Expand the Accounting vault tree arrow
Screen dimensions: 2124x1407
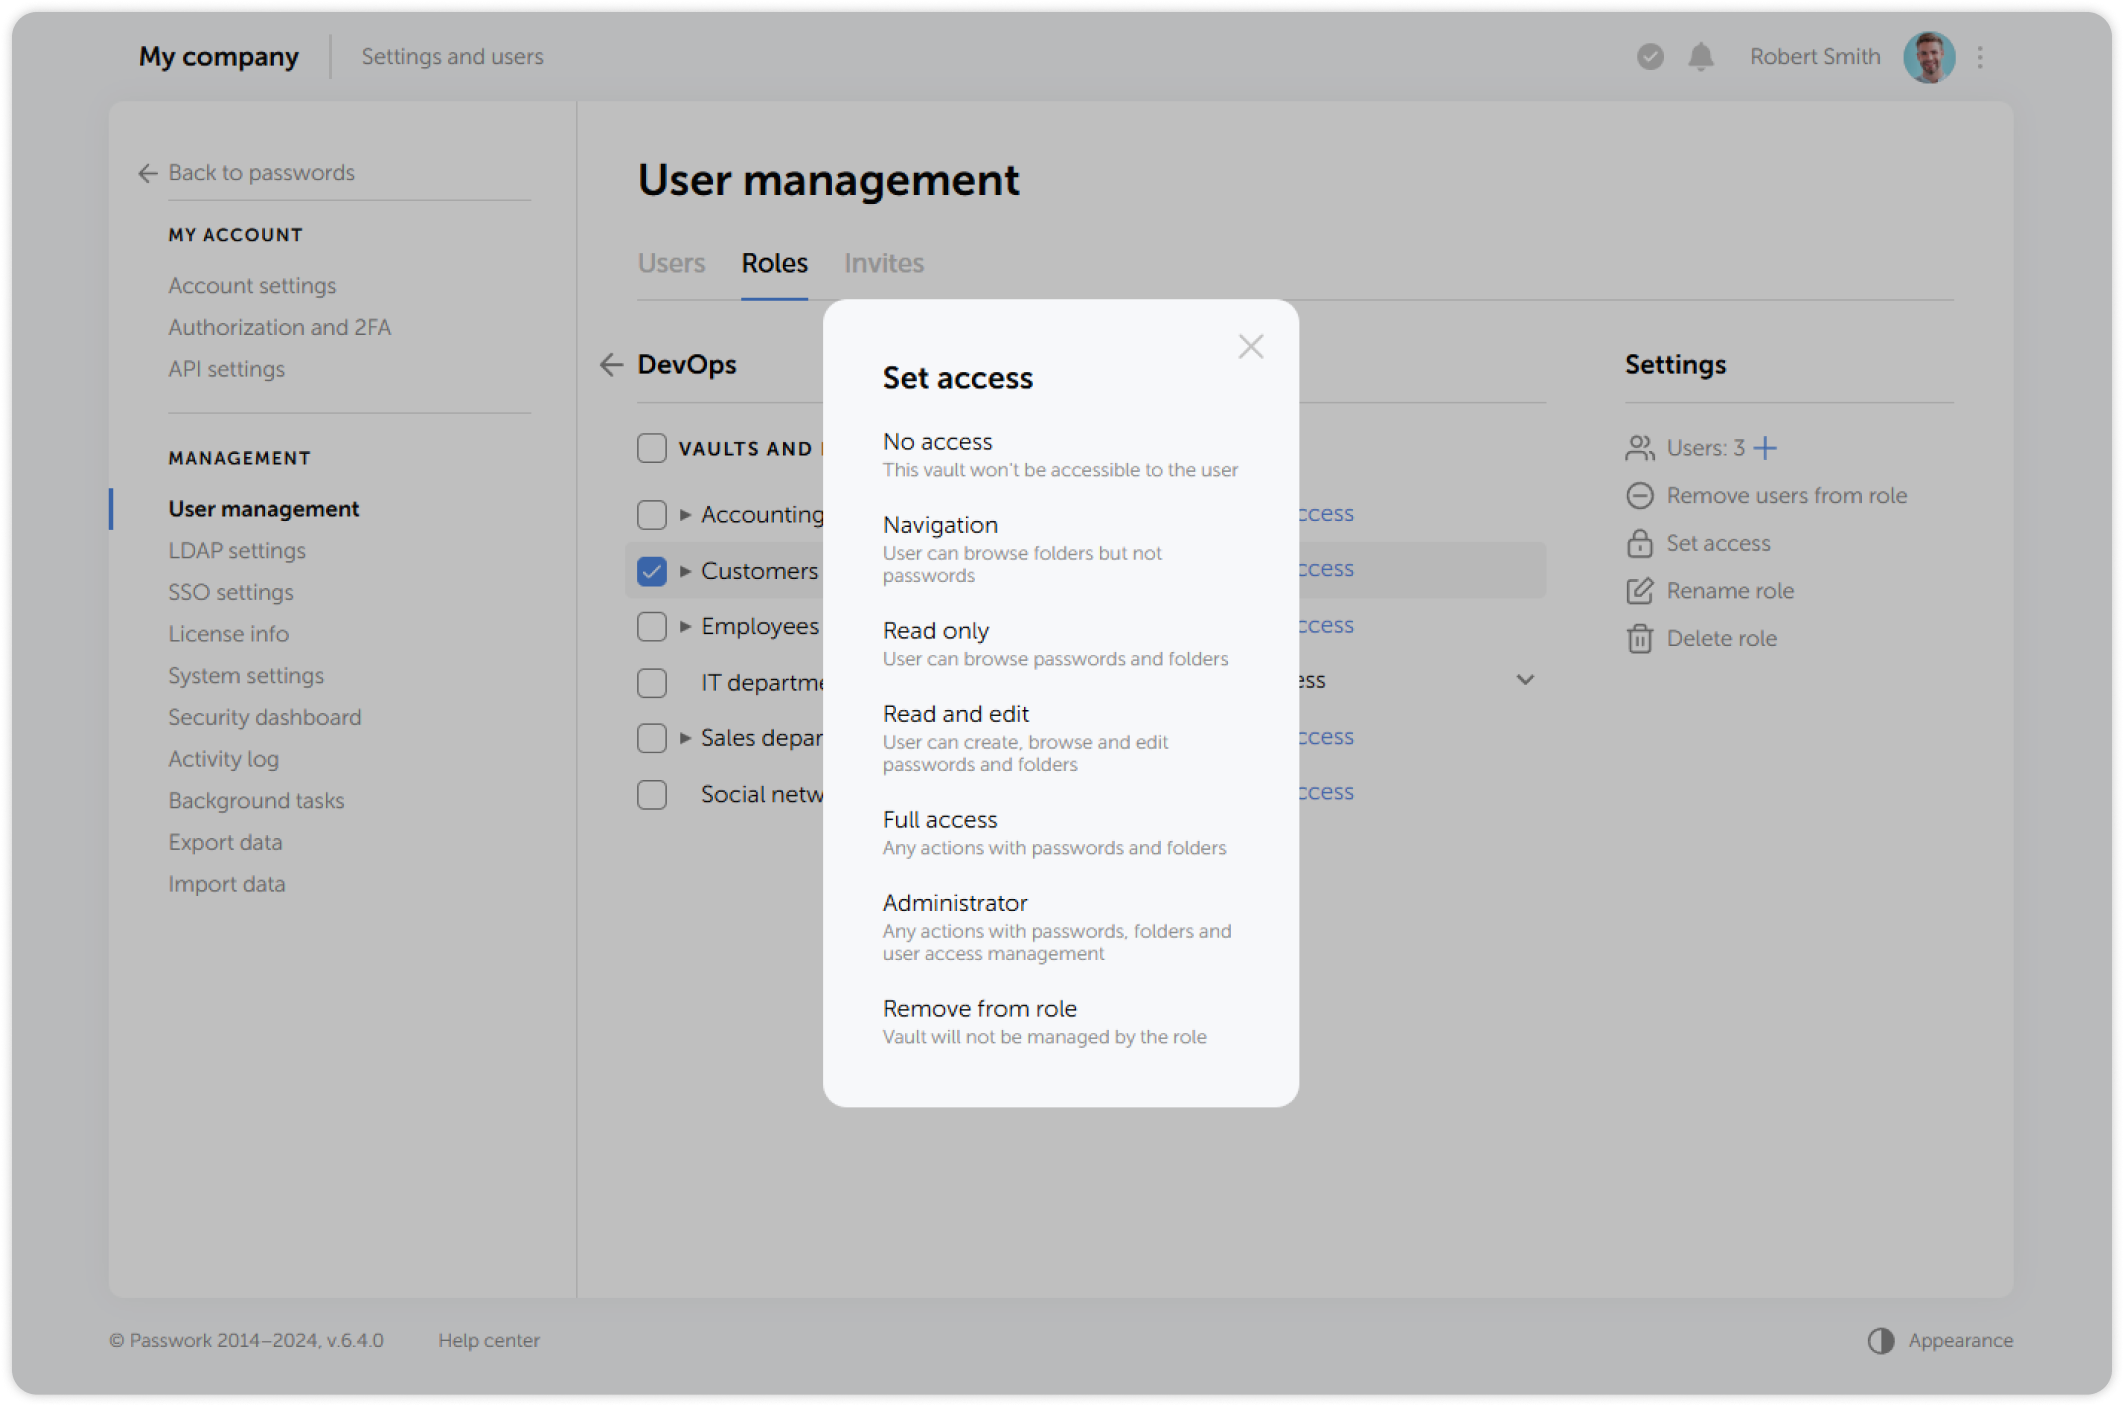[685, 515]
